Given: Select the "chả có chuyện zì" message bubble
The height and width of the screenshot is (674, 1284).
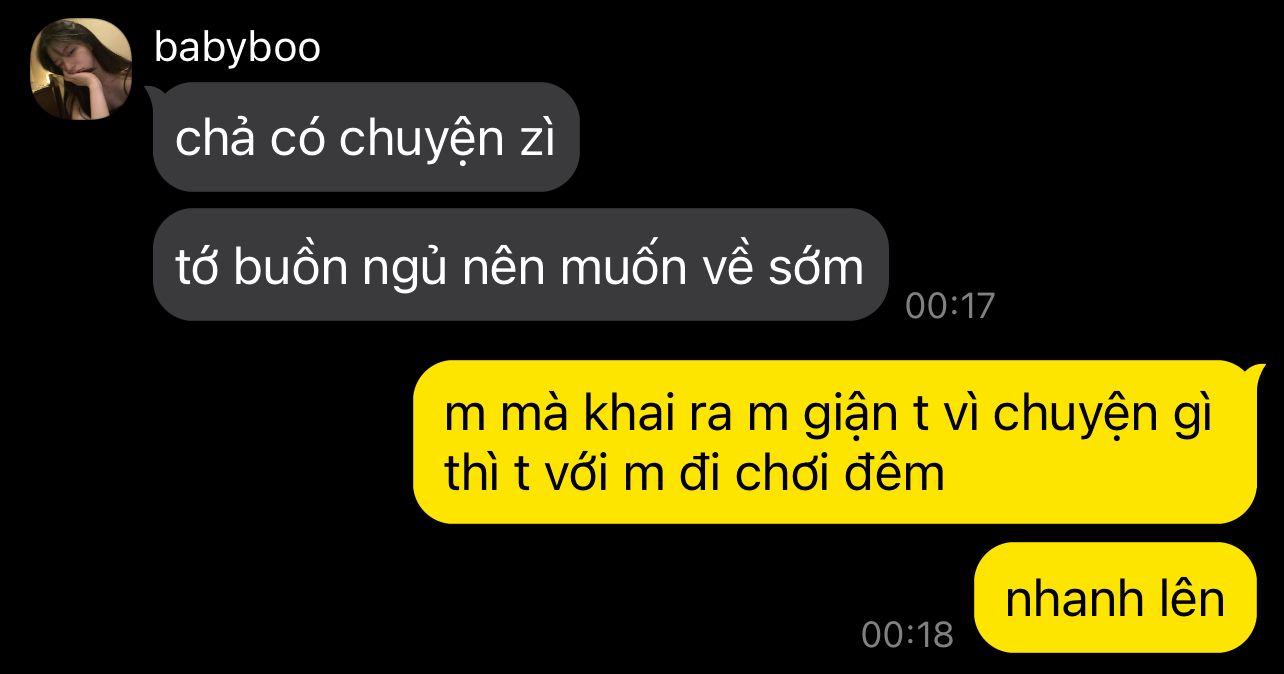Looking at the screenshot, I should [x=366, y=137].
